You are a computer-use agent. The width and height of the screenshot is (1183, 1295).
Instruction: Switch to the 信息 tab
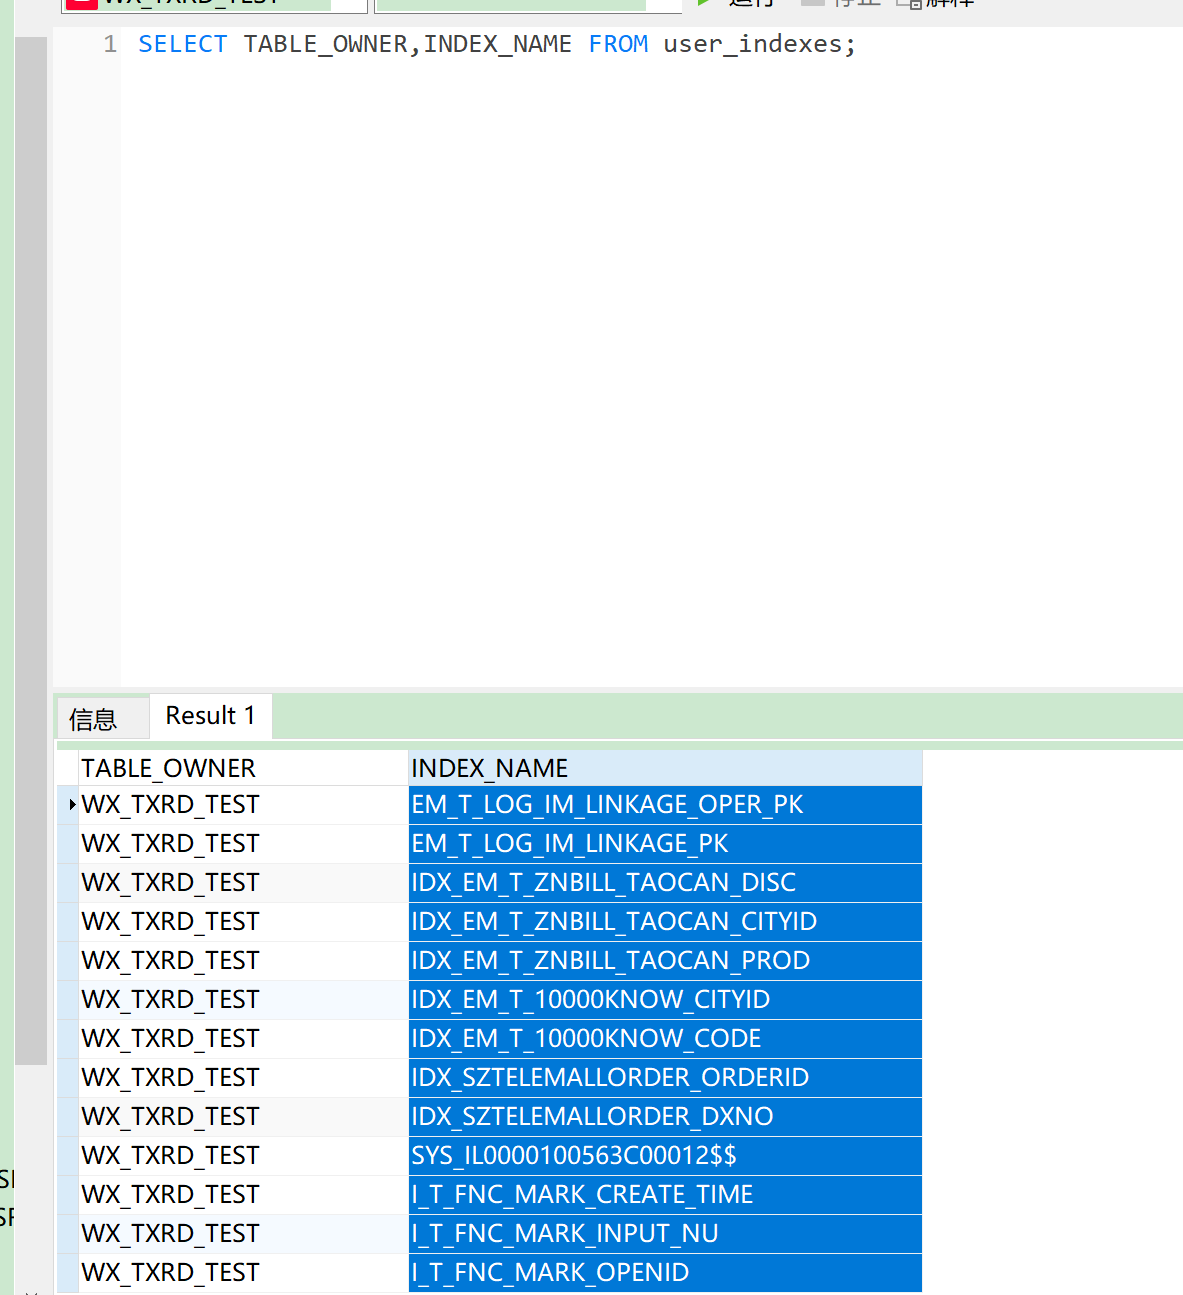coord(94,719)
